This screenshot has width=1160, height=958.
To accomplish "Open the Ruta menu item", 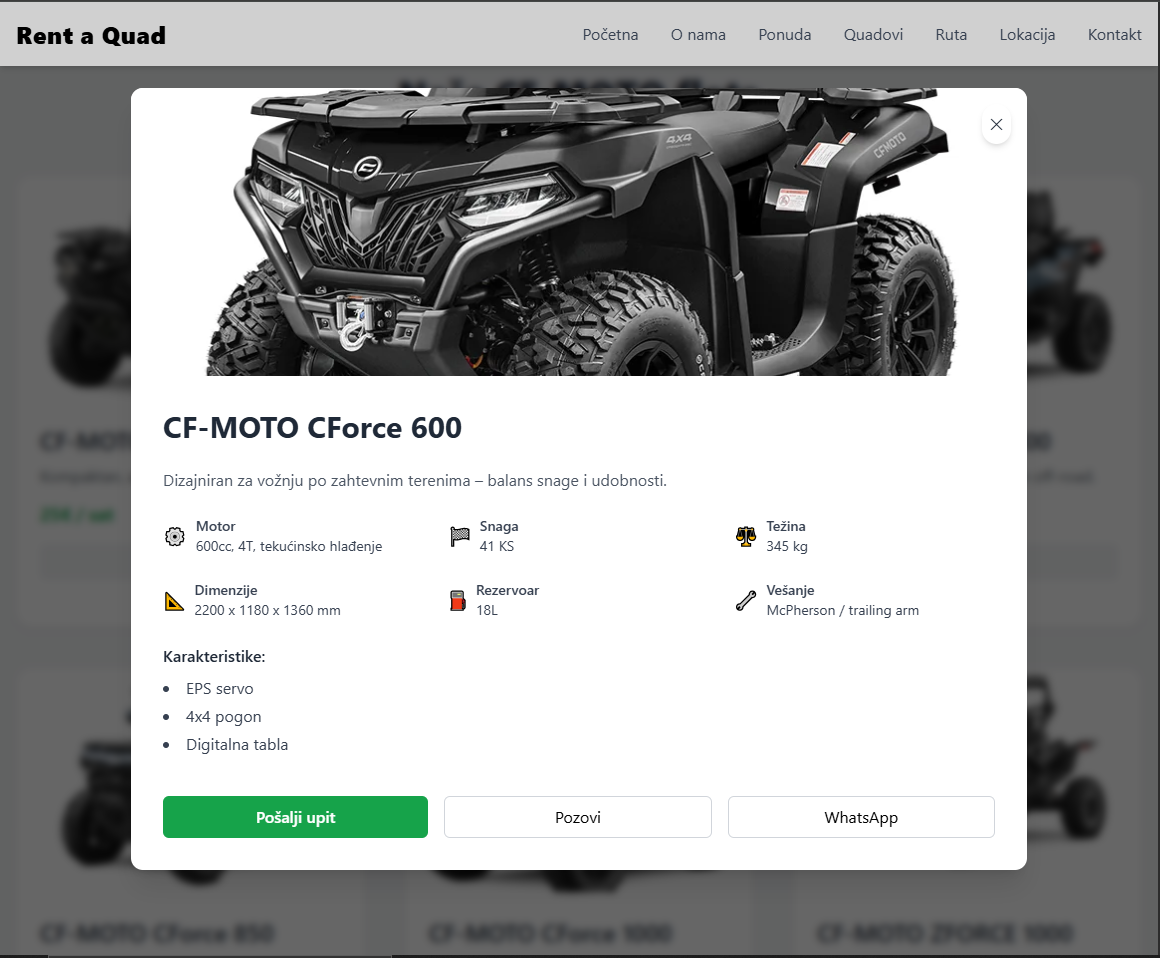I will click(951, 35).
